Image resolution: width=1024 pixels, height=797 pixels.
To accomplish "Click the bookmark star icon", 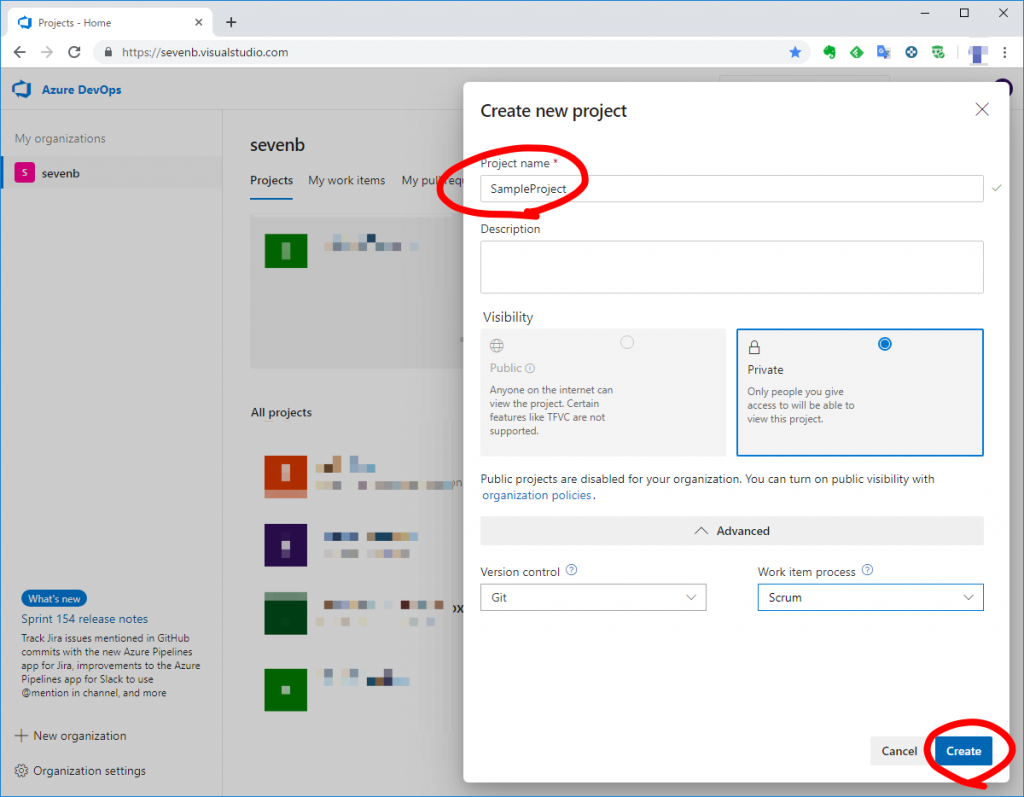I will [795, 52].
